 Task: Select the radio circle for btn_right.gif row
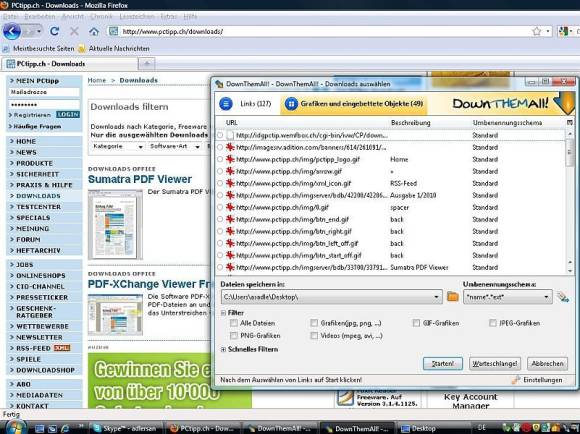(x=220, y=231)
